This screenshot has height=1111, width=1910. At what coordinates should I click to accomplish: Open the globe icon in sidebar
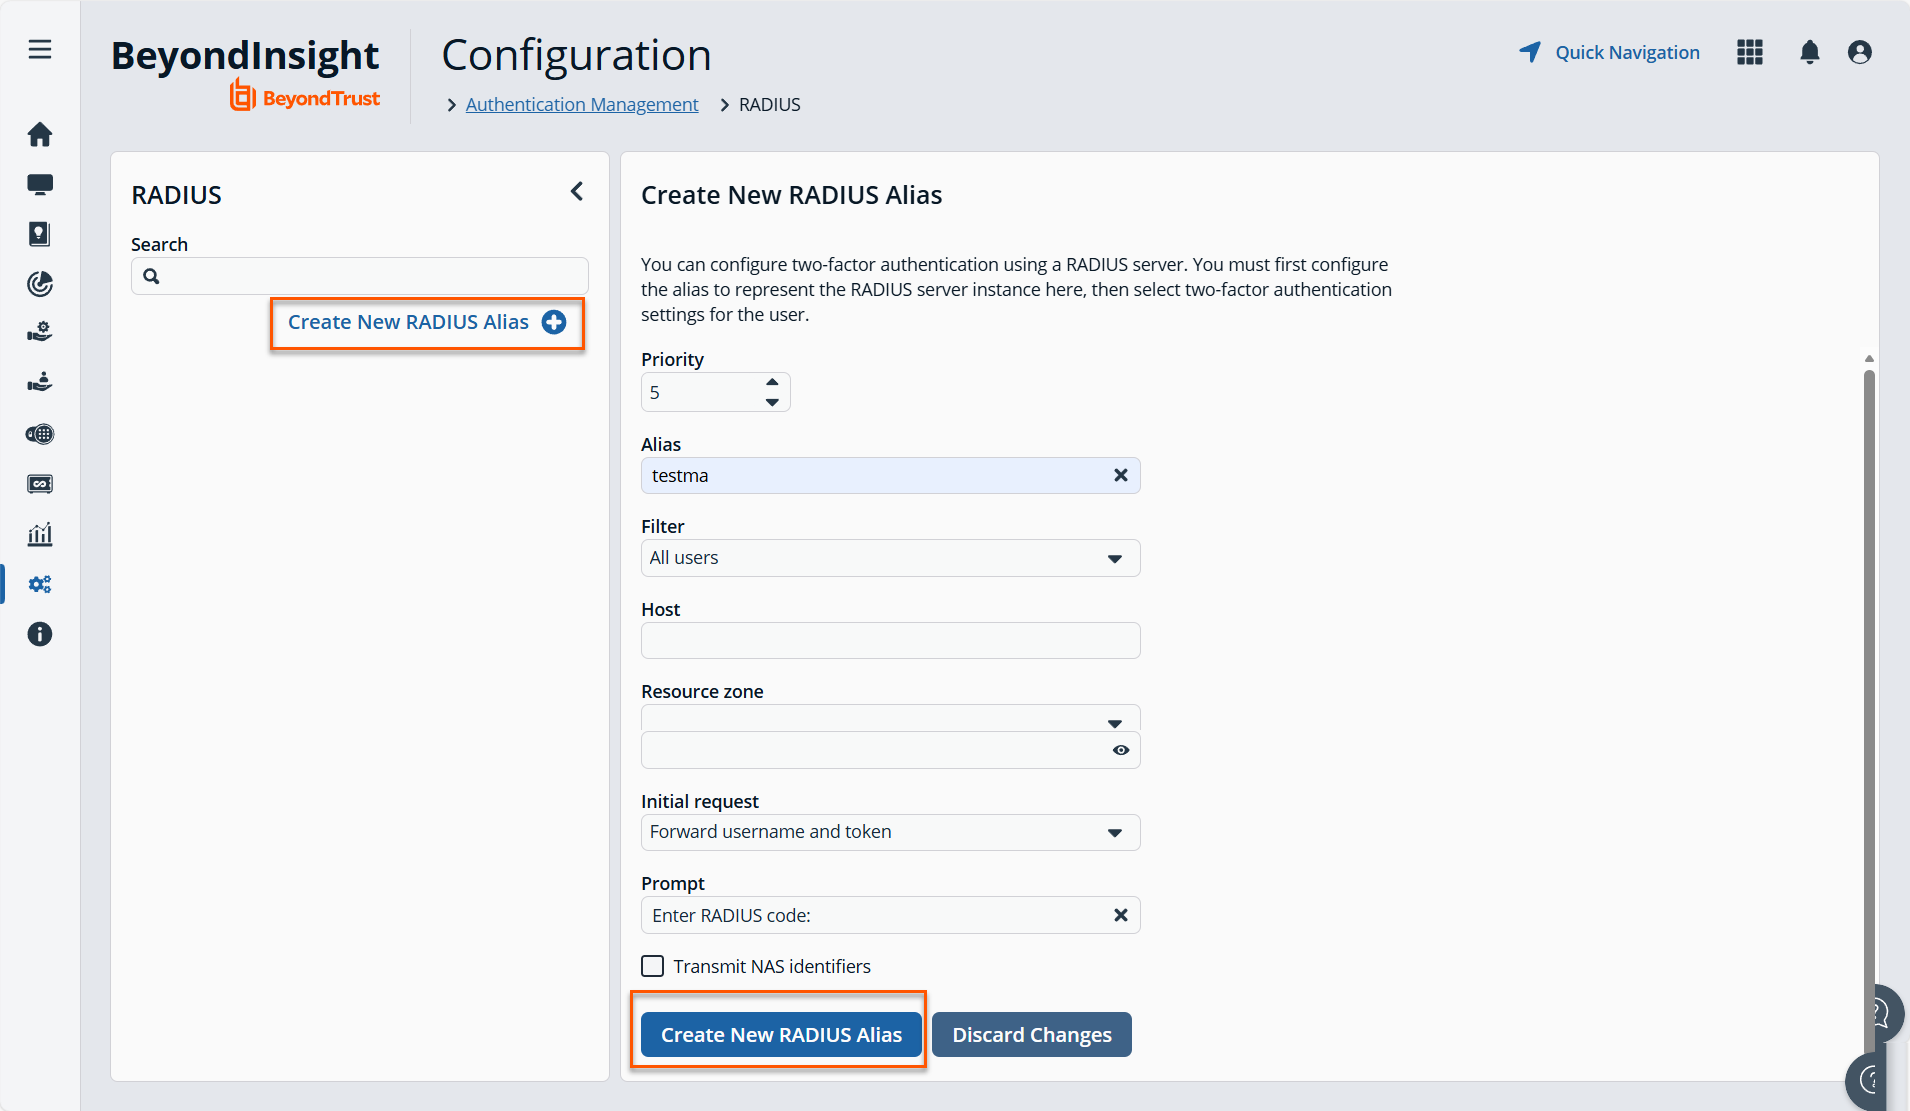[x=40, y=434]
